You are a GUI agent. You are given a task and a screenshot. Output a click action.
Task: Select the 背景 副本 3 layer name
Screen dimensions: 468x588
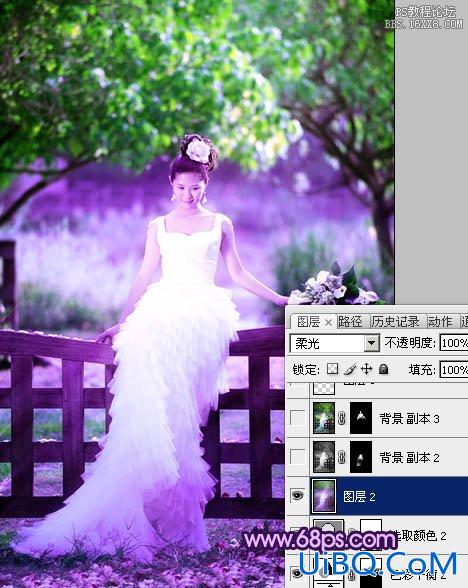click(410, 418)
